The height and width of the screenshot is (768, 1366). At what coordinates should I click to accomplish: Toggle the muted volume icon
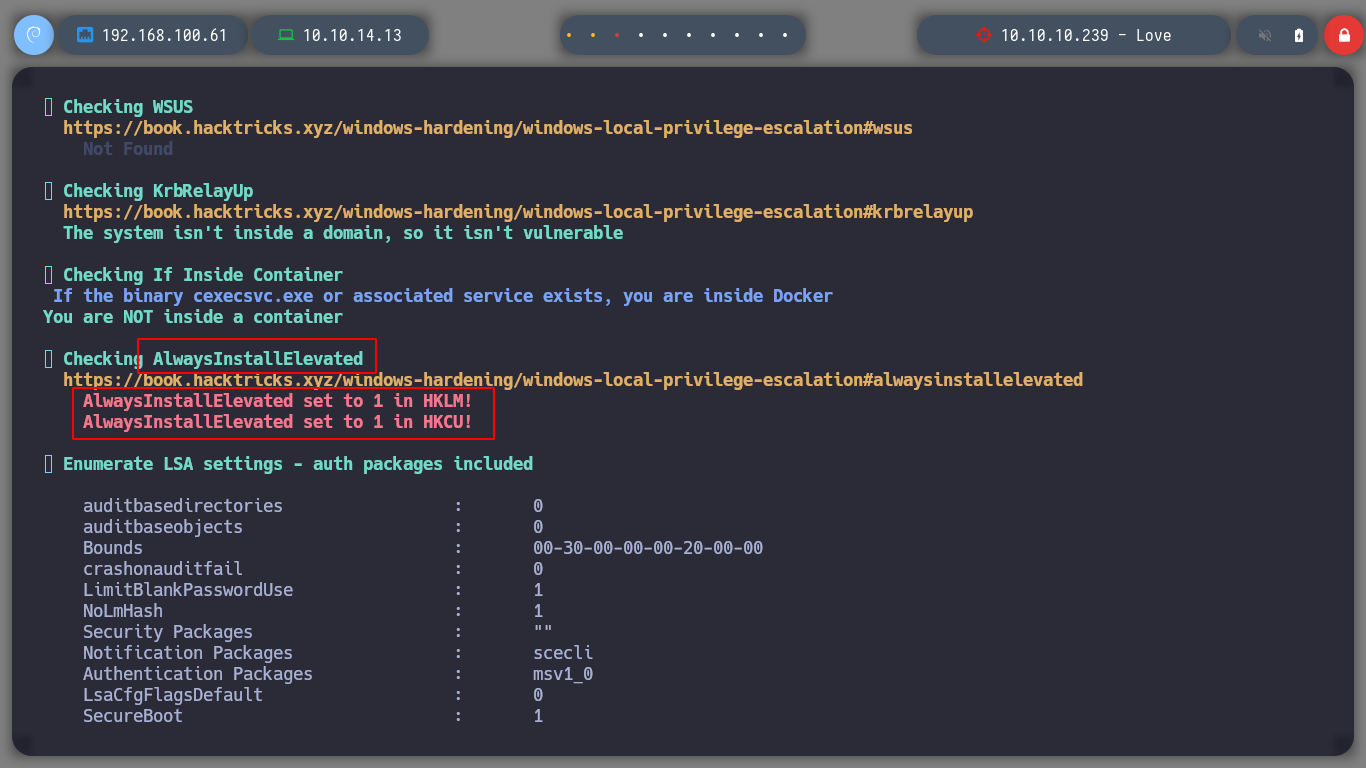coord(1265,35)
